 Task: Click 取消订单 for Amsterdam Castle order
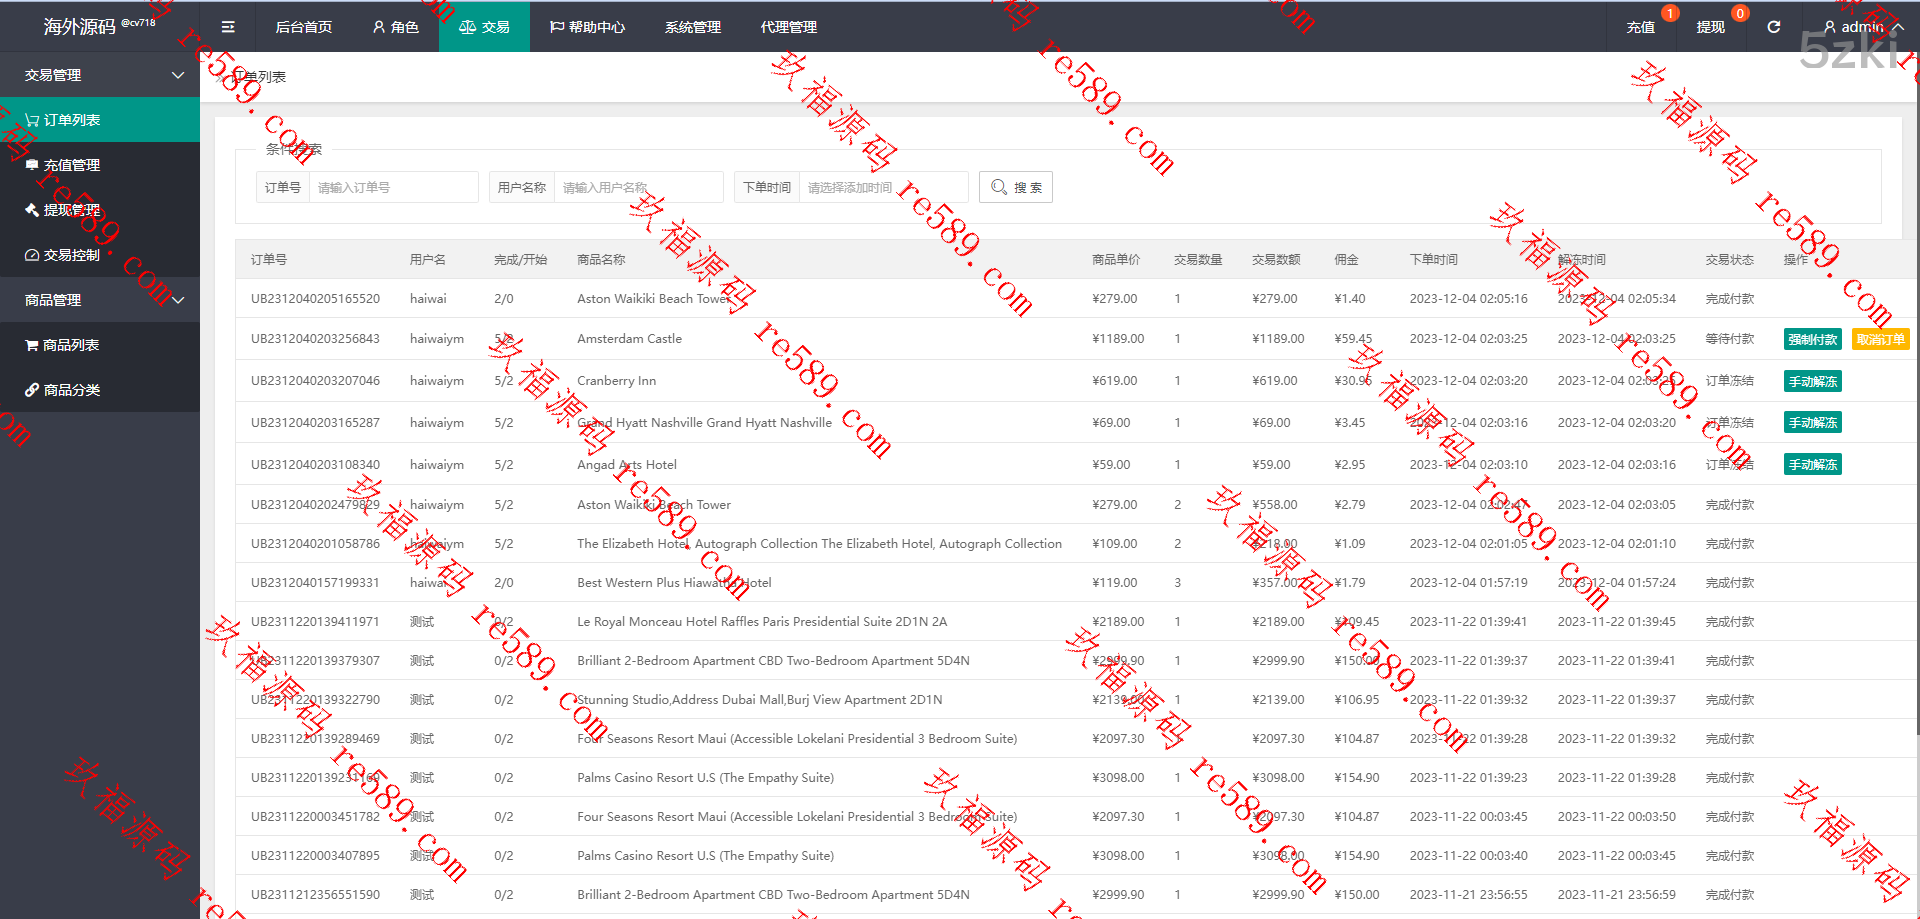(1880, 339)
